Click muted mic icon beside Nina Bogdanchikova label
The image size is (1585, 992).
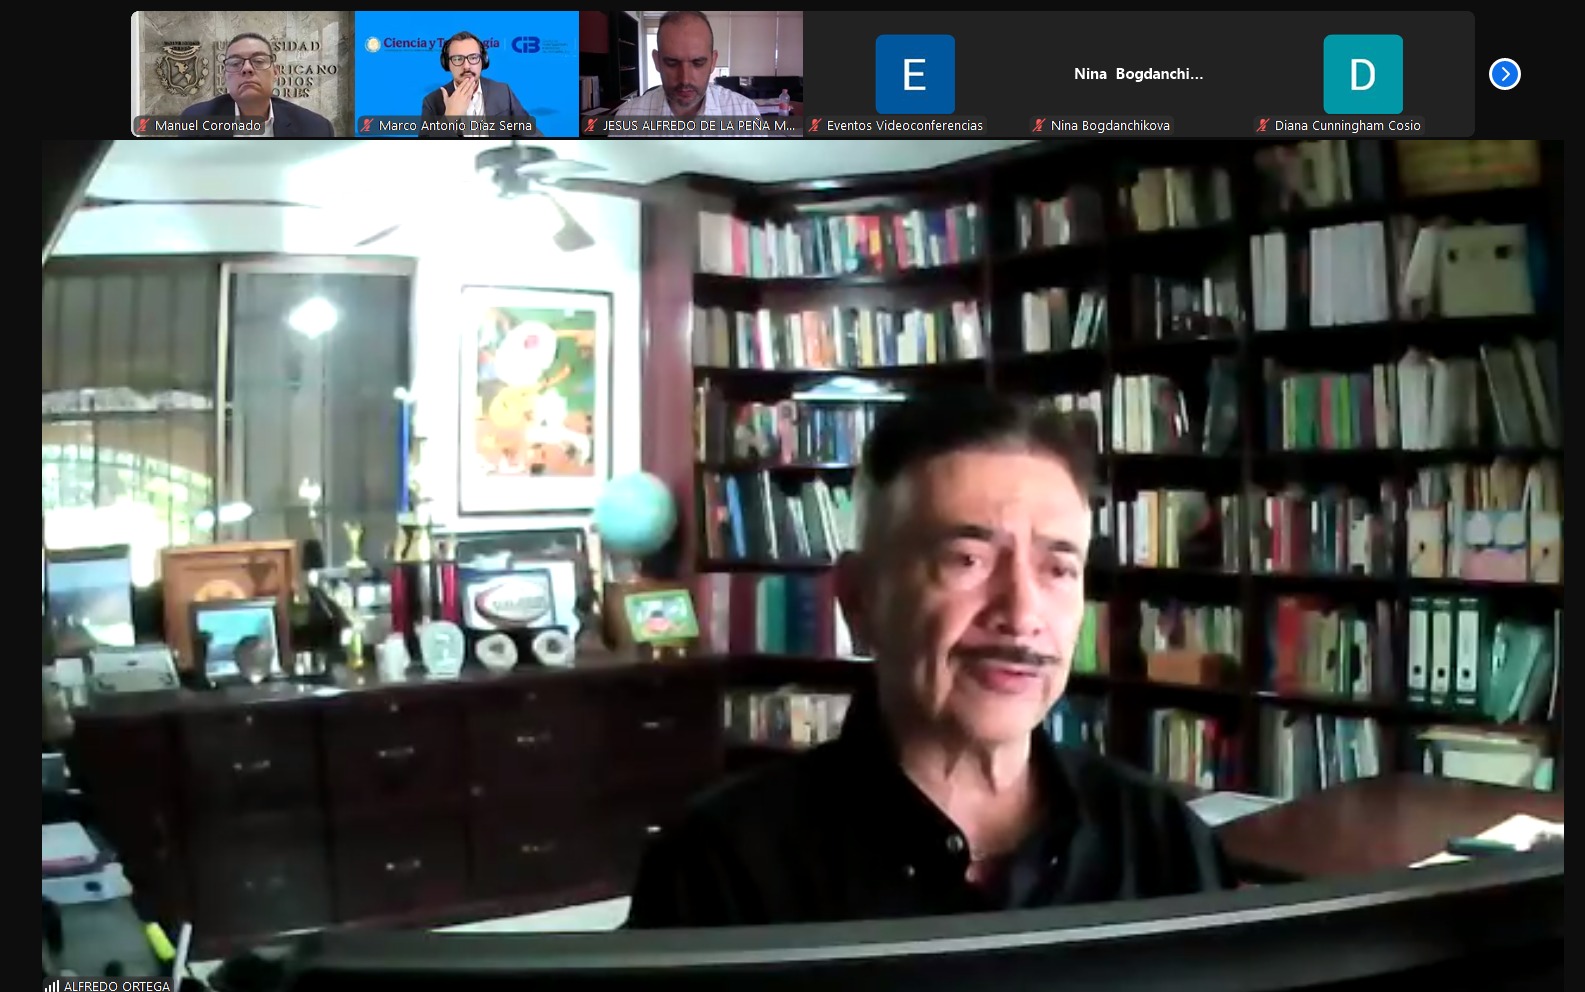(x=1039, y=126)
